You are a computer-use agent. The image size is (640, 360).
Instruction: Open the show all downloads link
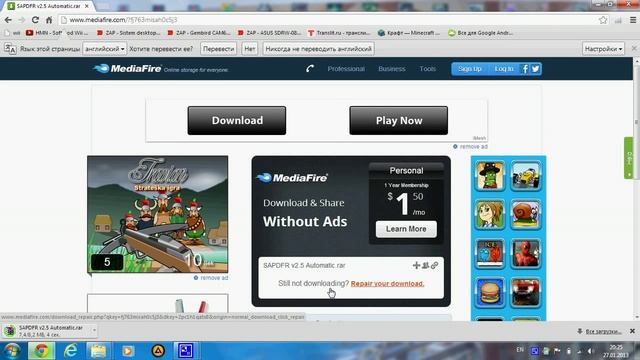click(603, 331)
